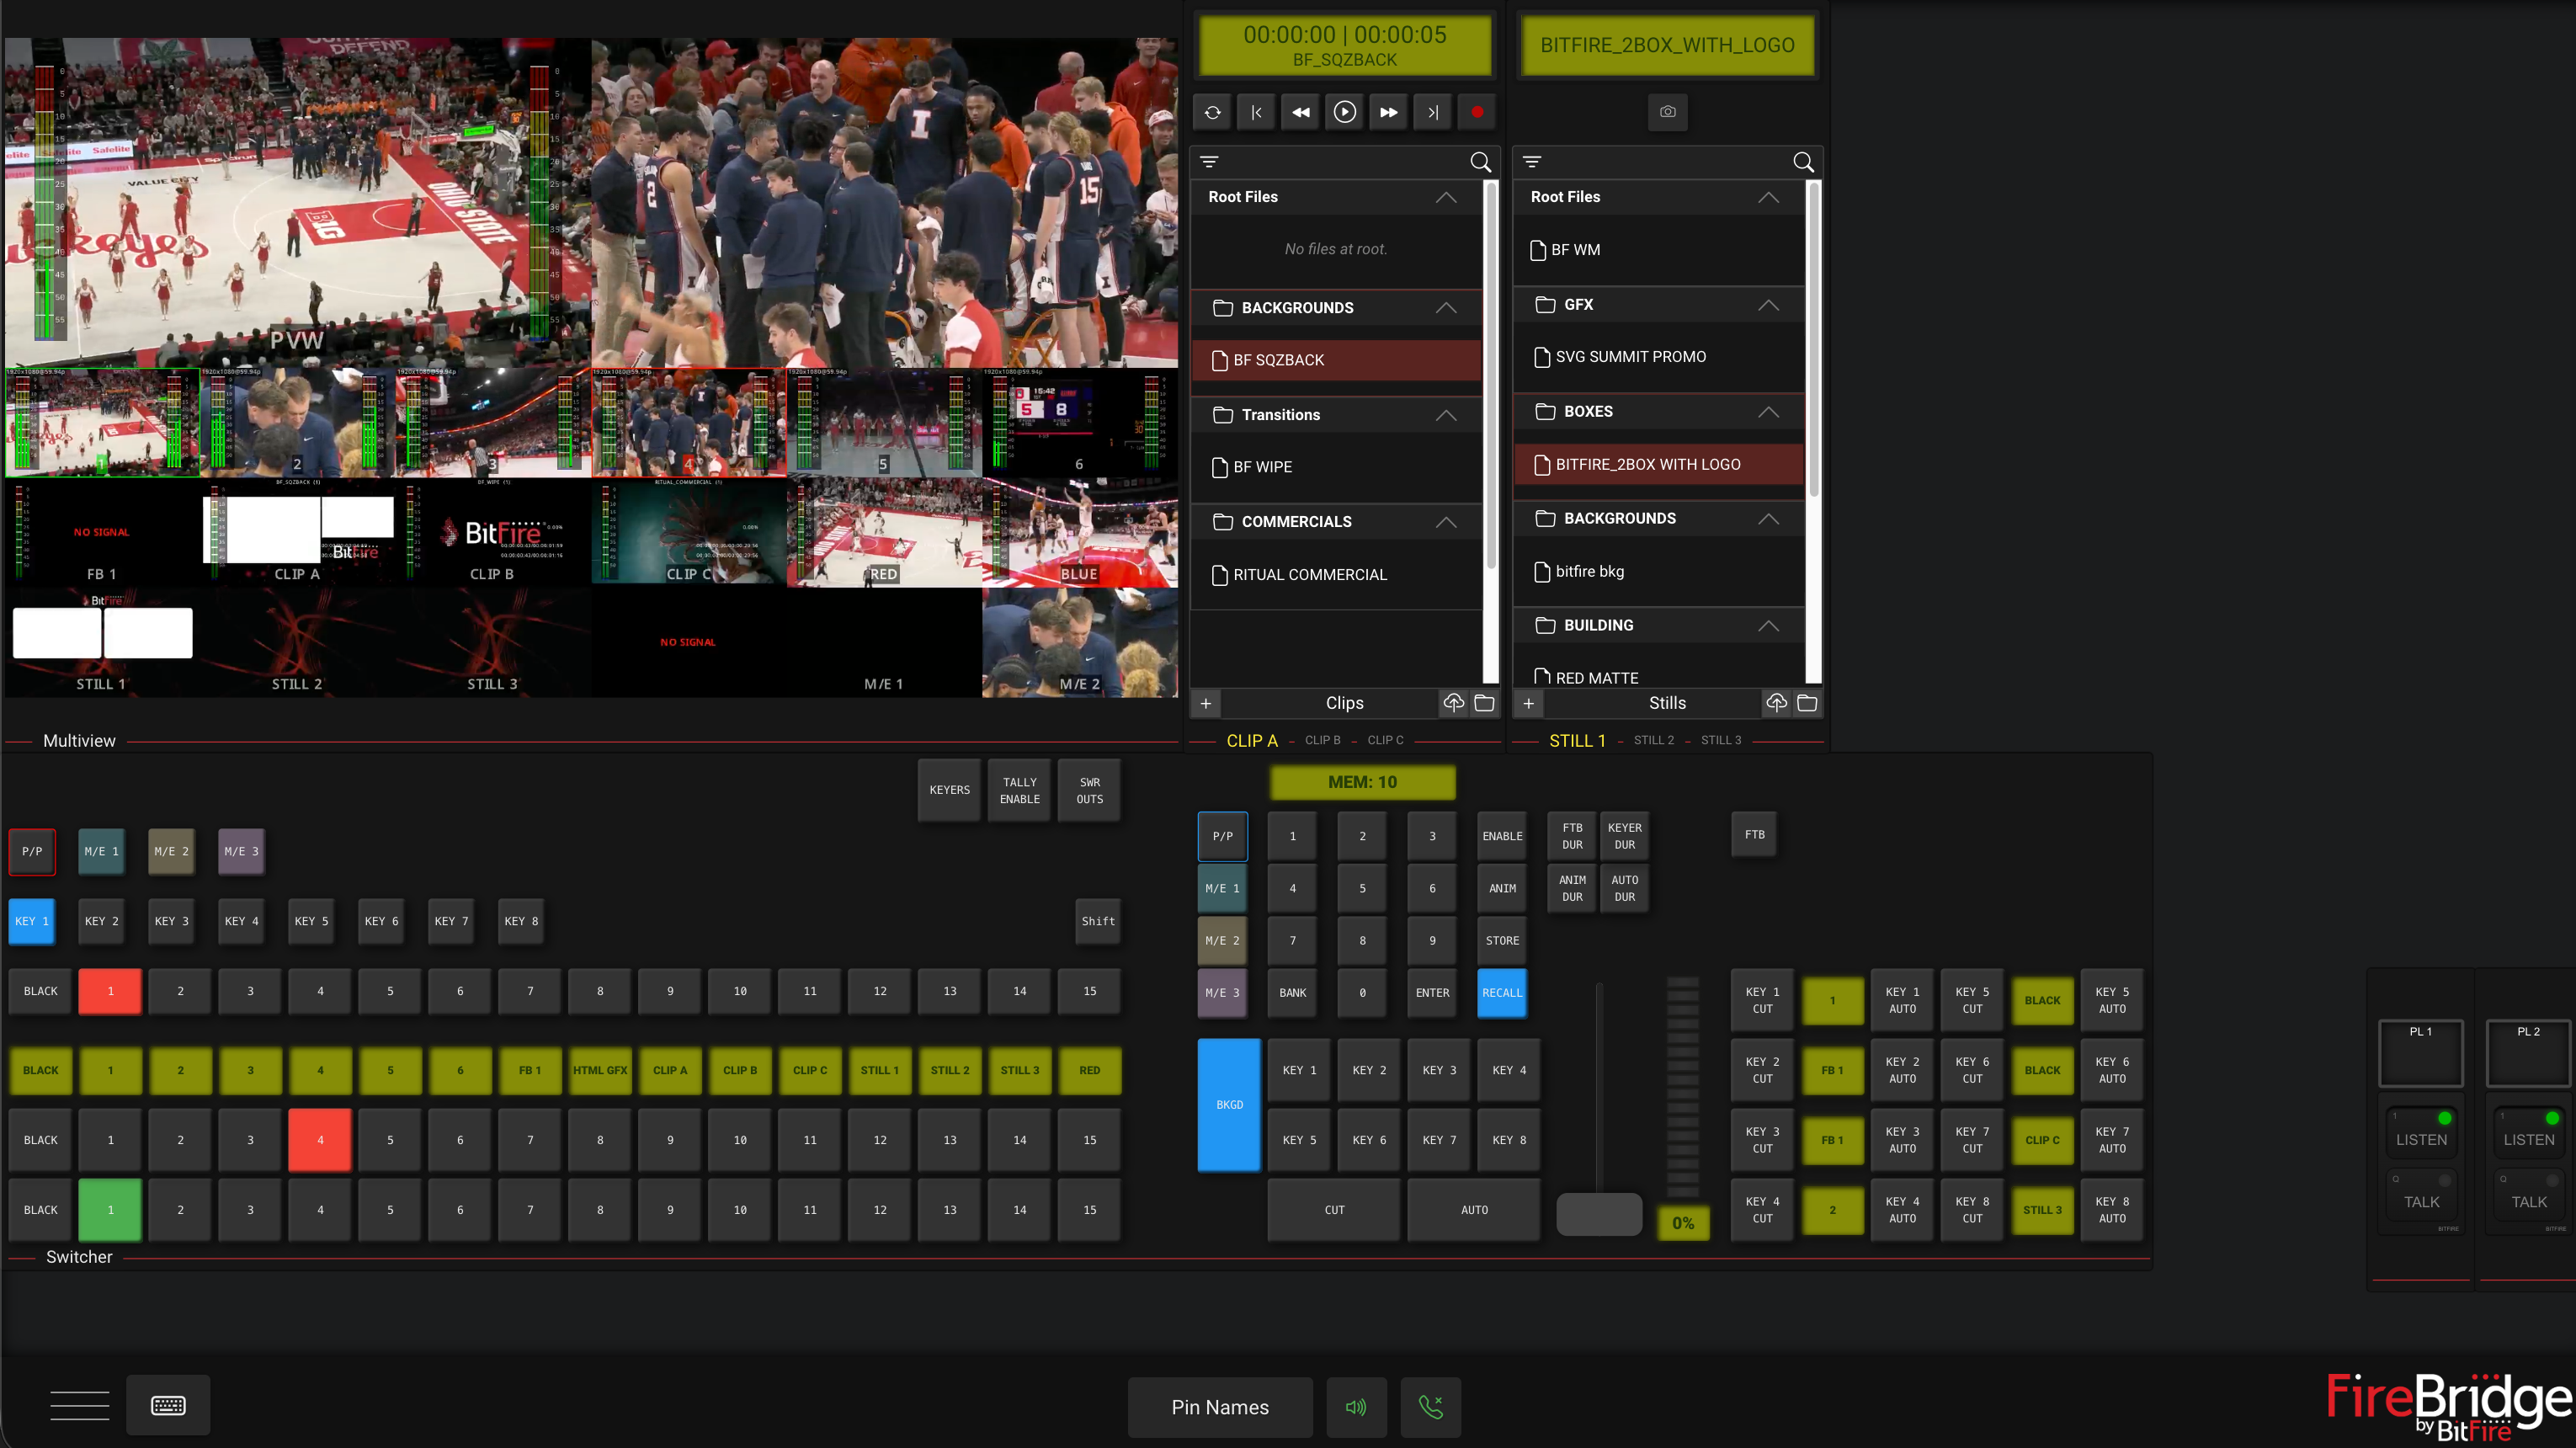Open the hamburger menu at bottom left
The height and width of the screenshot is (1448, 2576).
(x=80, y=1406)
